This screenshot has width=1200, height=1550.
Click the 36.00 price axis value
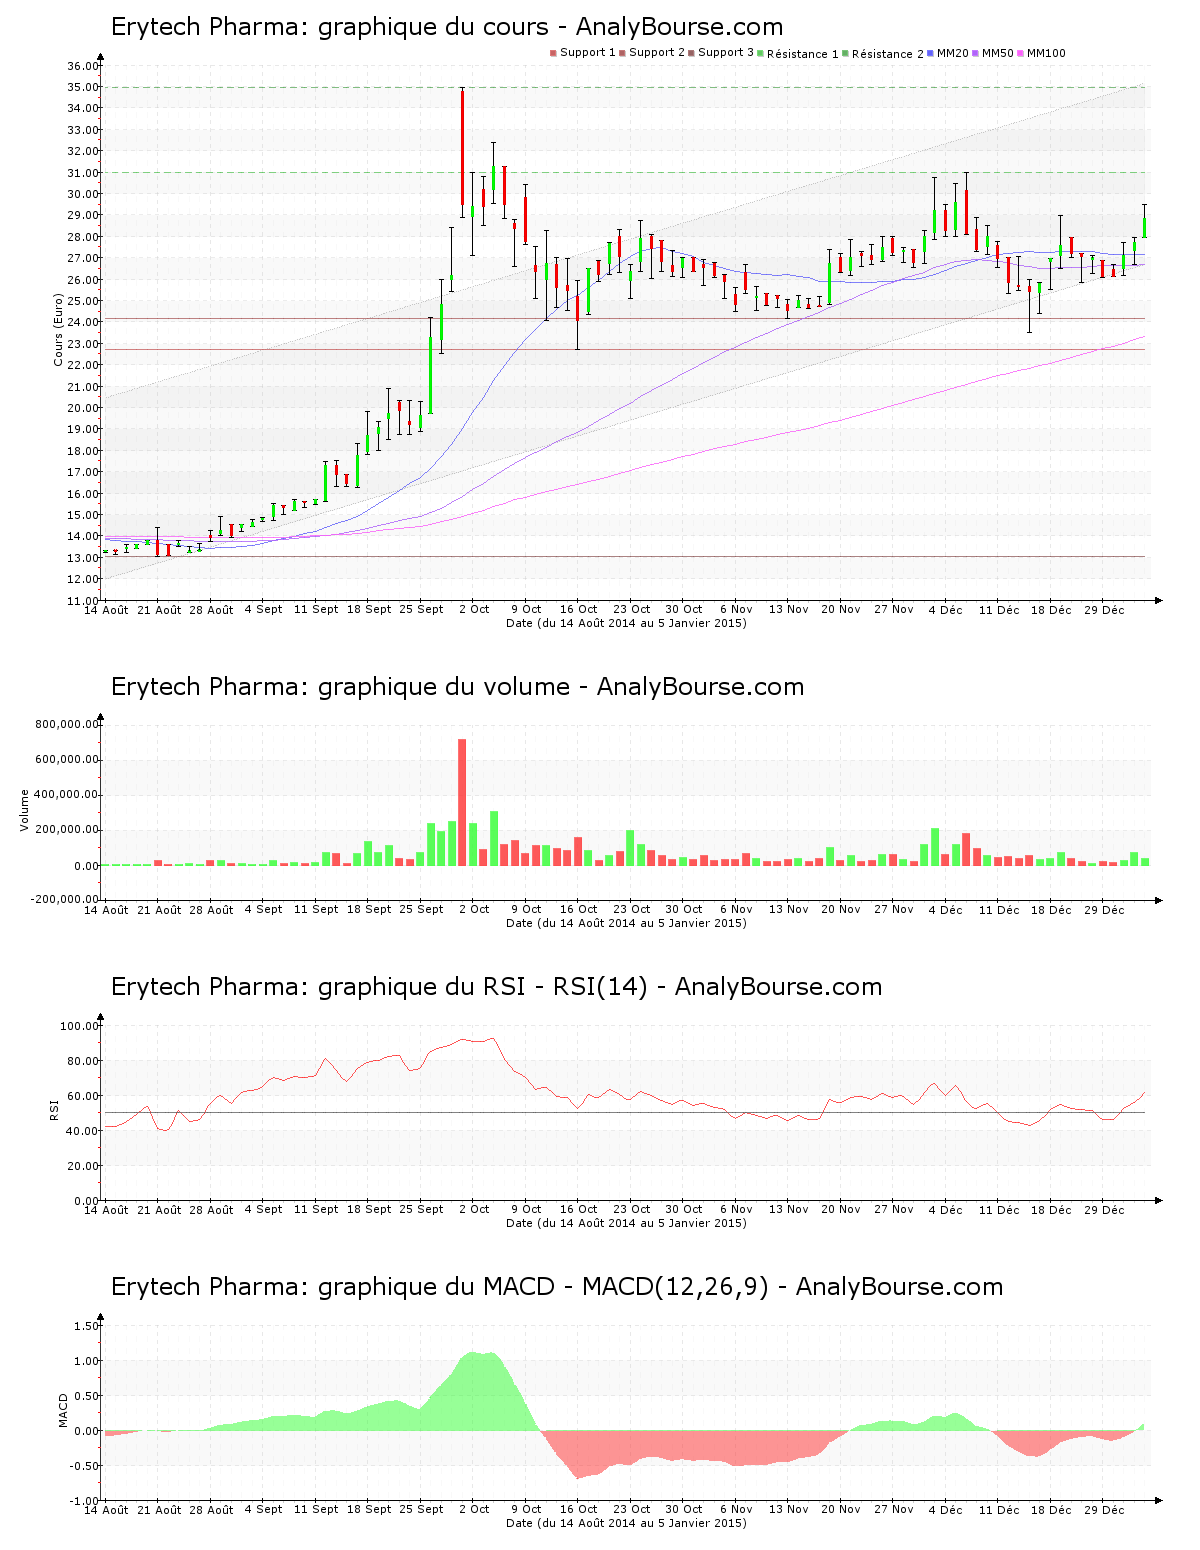(83, 66)
